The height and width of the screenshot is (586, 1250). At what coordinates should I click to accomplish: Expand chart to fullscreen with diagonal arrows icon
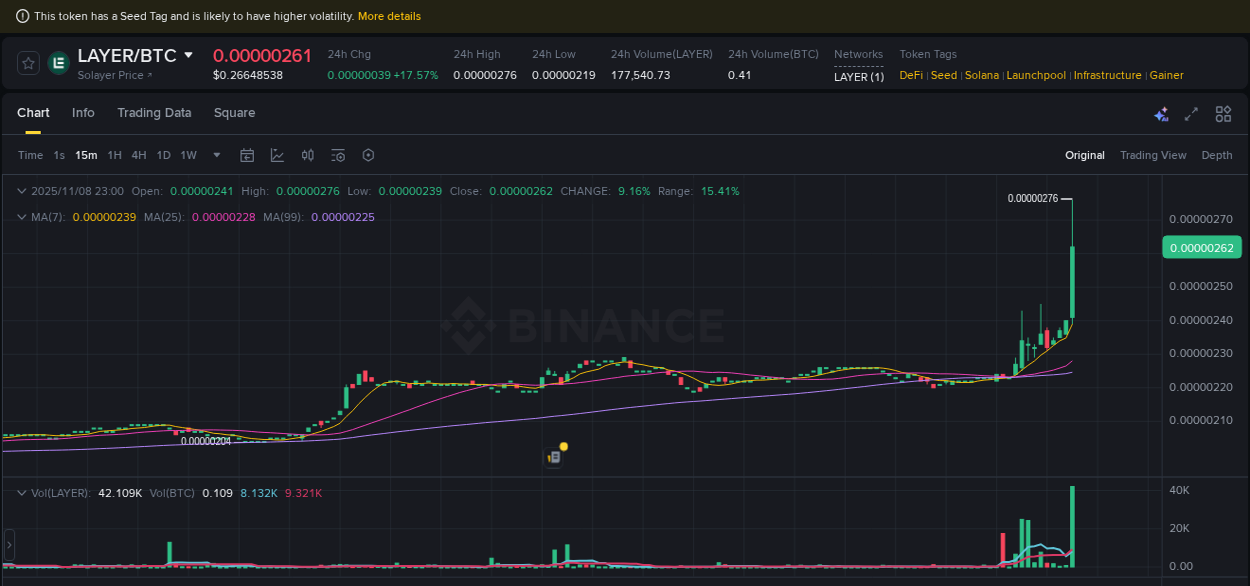pyautogui.click(x=1190, y=114)
